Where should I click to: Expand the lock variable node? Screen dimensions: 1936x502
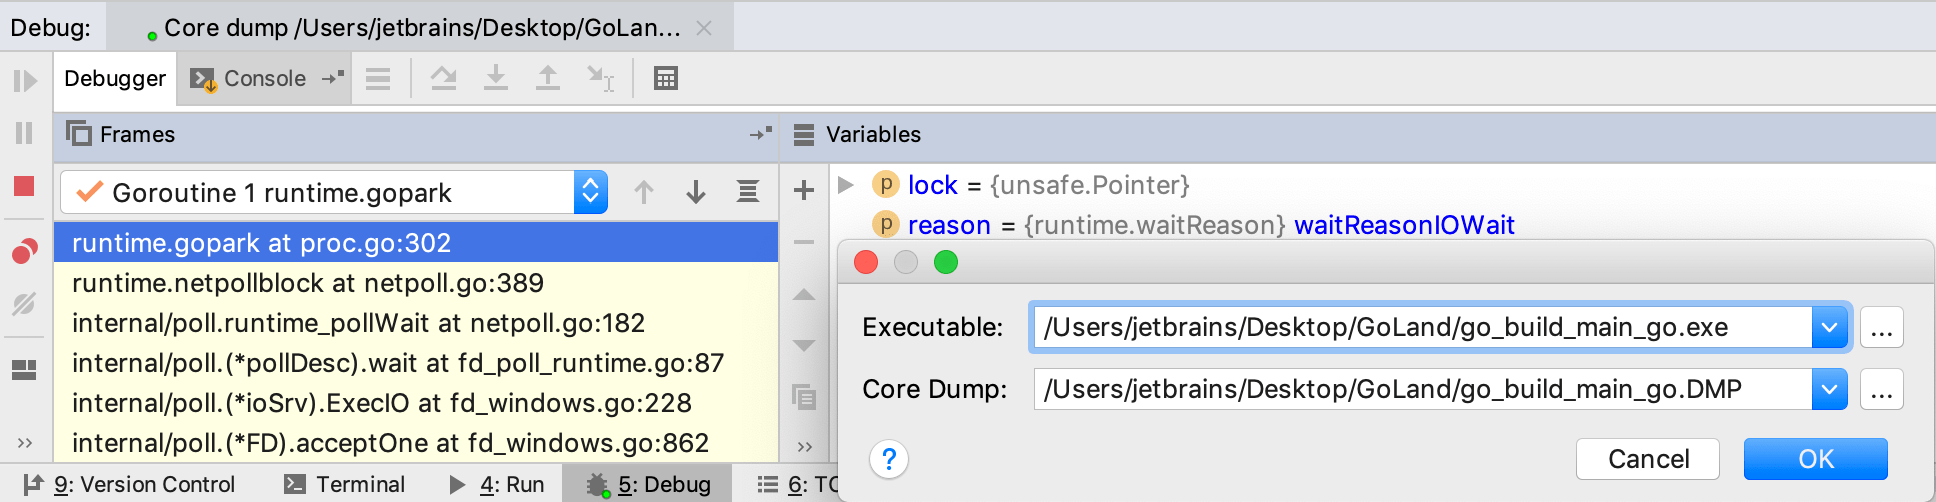pyautogui.click(x=846, y=185)
